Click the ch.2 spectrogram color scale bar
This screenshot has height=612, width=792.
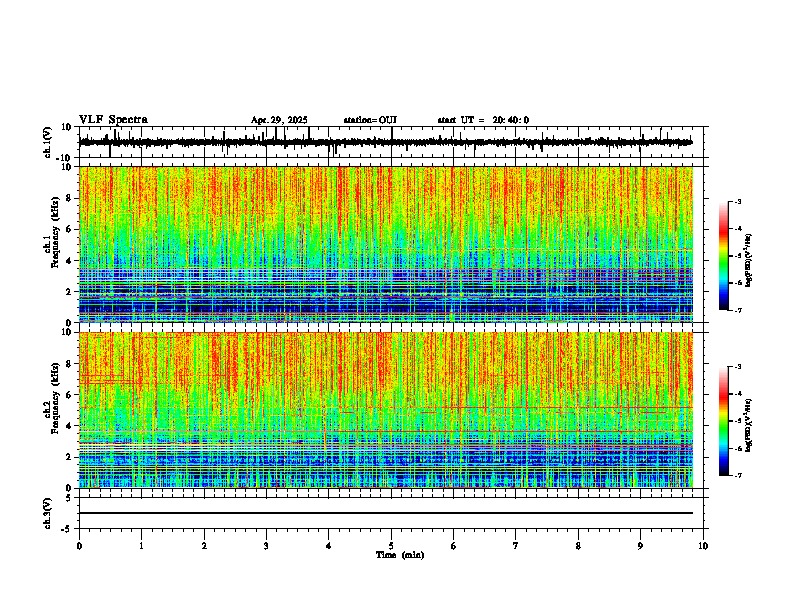coord(723,421)
